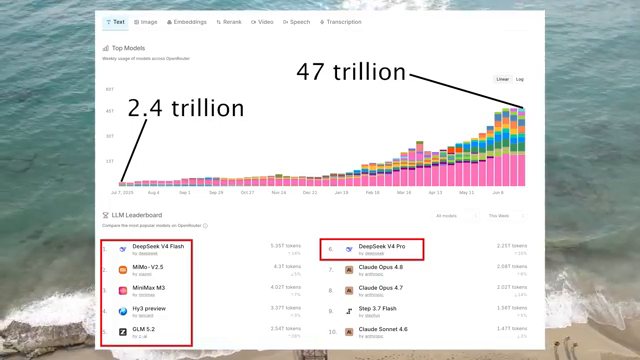Click the info icon beside the leaderboard description
The width and height of the screenshot is (640, 360).
tap(205, 226)
